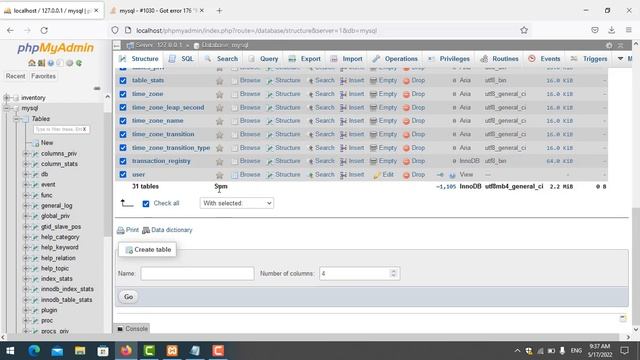Favorite the time_zone table star
Screen dimensions: 640x360
(x=220, y=94)
